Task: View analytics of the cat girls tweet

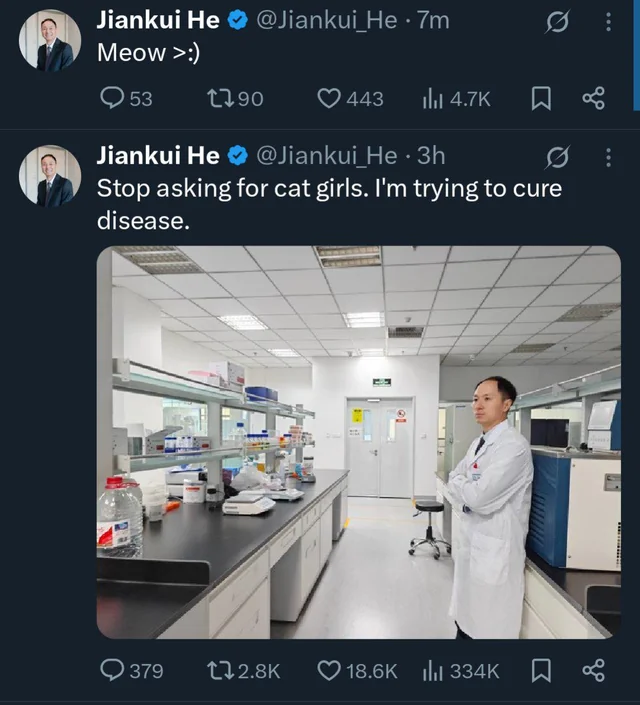Action: pyautogui.click(x=433, y=670)
